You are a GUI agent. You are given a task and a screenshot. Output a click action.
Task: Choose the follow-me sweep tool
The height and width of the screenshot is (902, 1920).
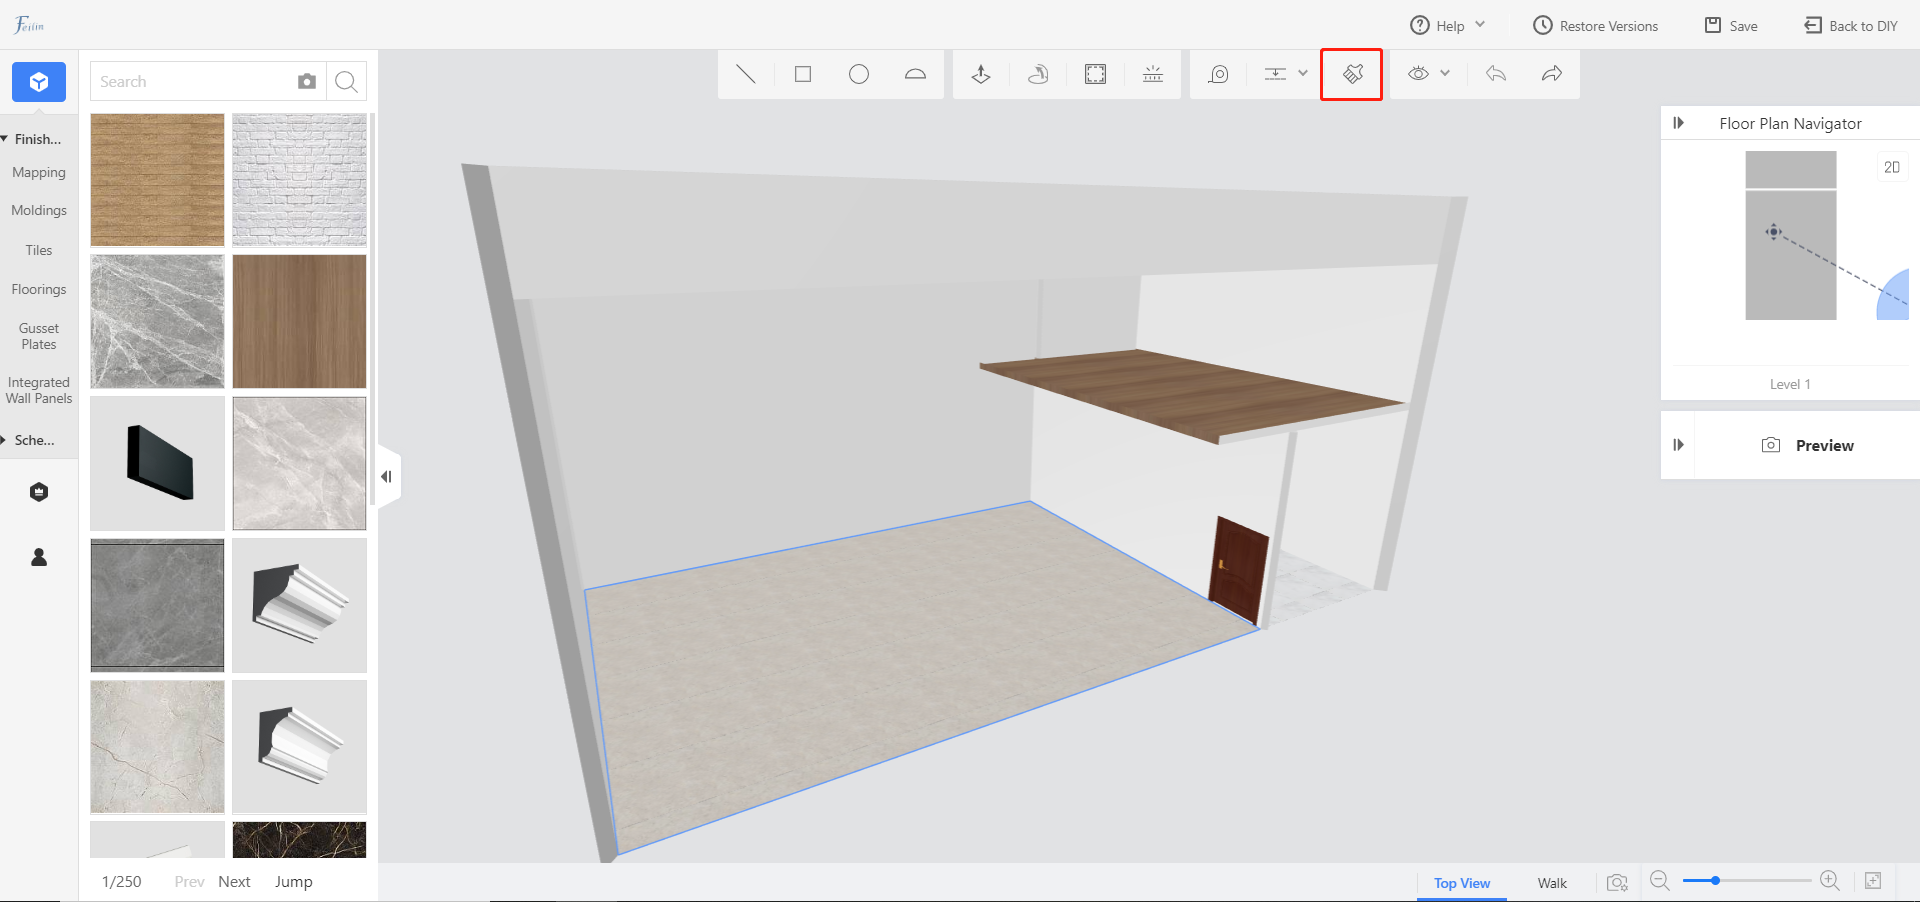tap(1038, 74)
